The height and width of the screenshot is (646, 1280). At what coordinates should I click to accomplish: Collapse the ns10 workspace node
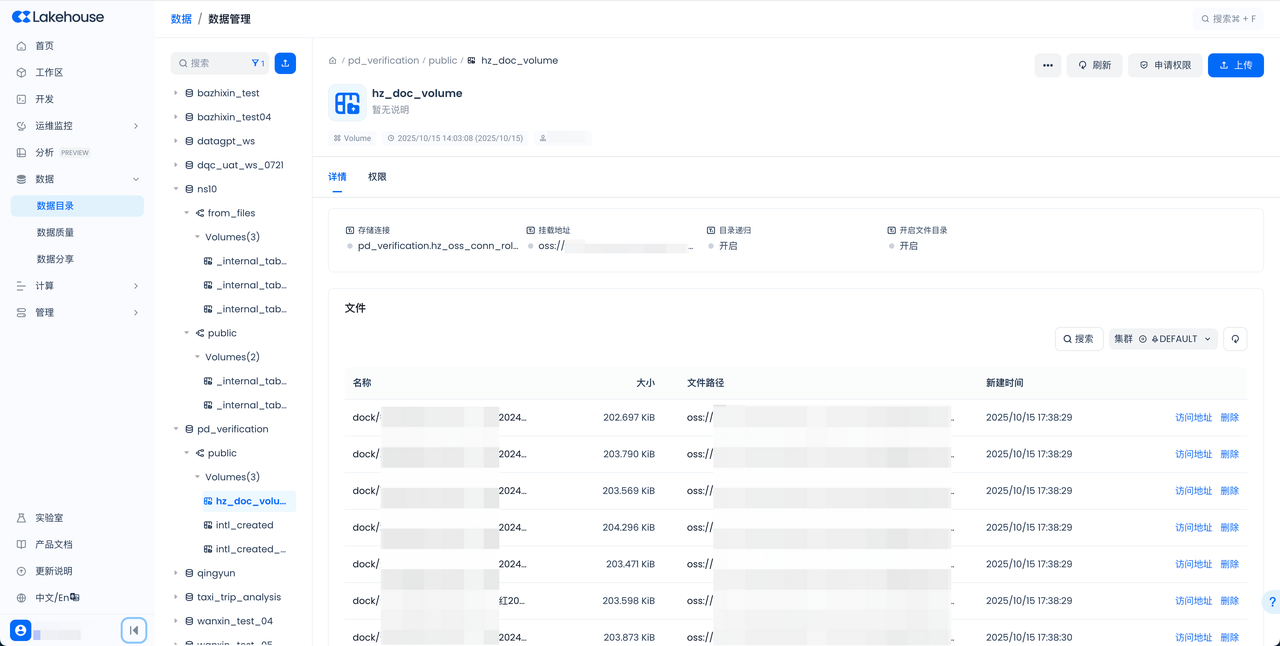[176, 189]
